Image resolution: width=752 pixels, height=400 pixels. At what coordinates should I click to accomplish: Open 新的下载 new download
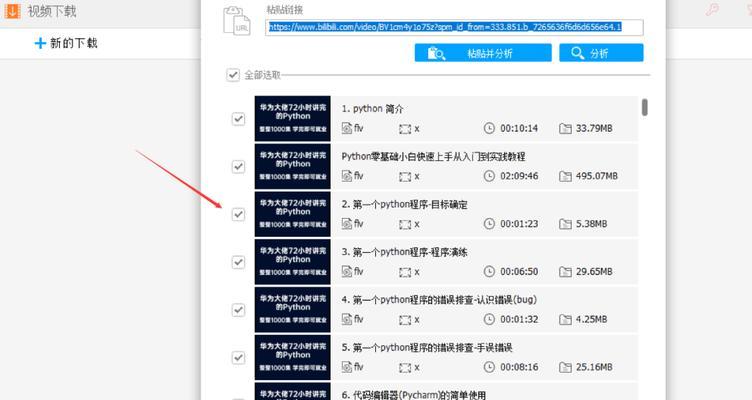click(x=66, y=43)
